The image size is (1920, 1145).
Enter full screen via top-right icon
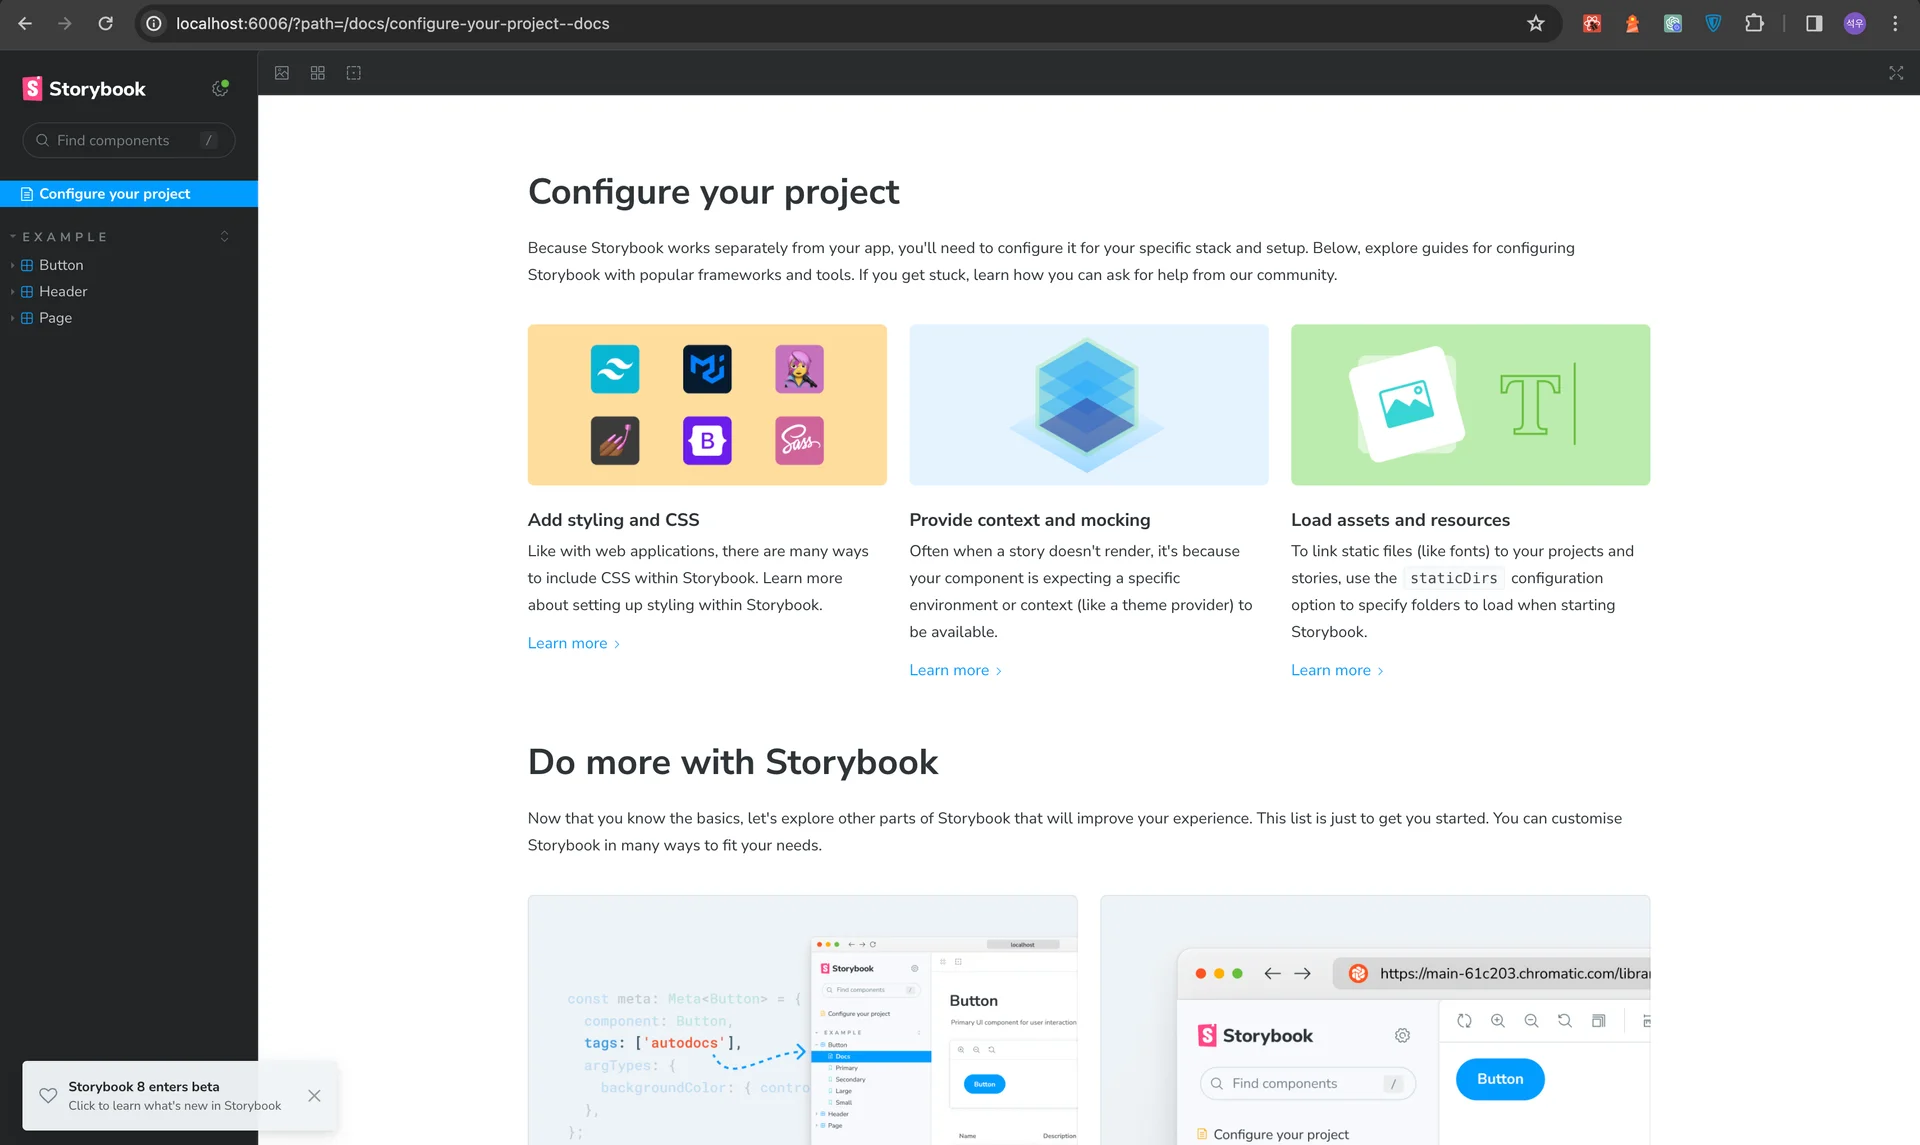[1895, 73]
